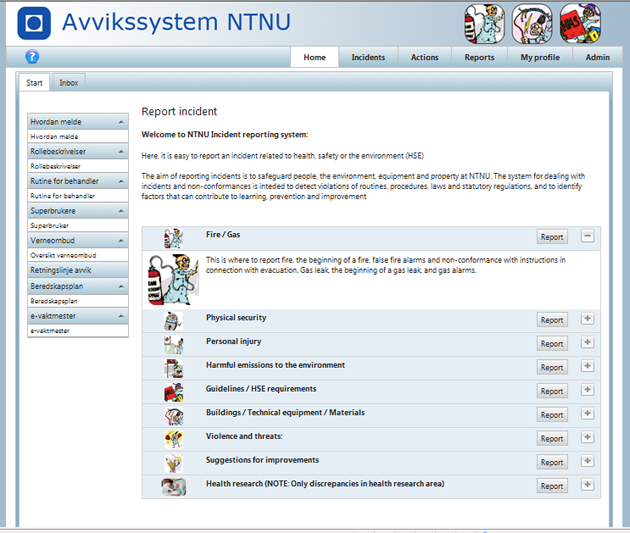
Task: Click the Fire / Gas row icon
Action: [173, 238]
